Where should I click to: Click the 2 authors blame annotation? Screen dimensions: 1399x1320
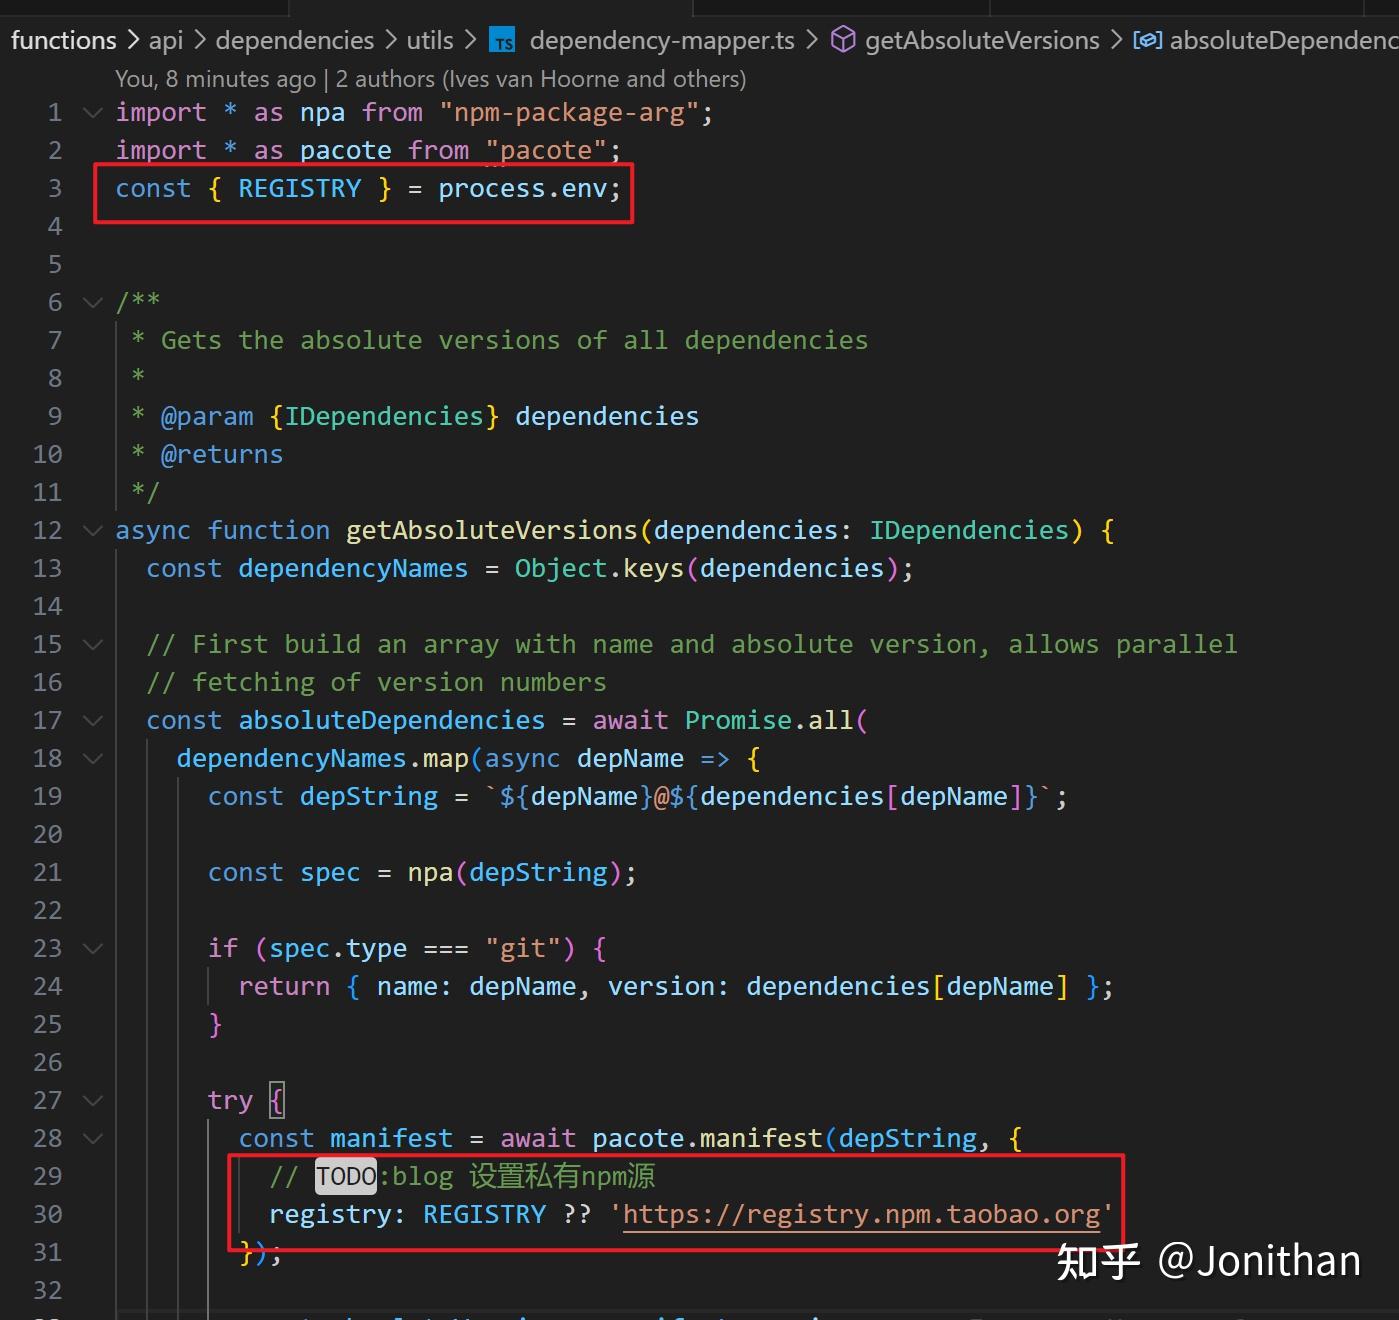point(385,78)
